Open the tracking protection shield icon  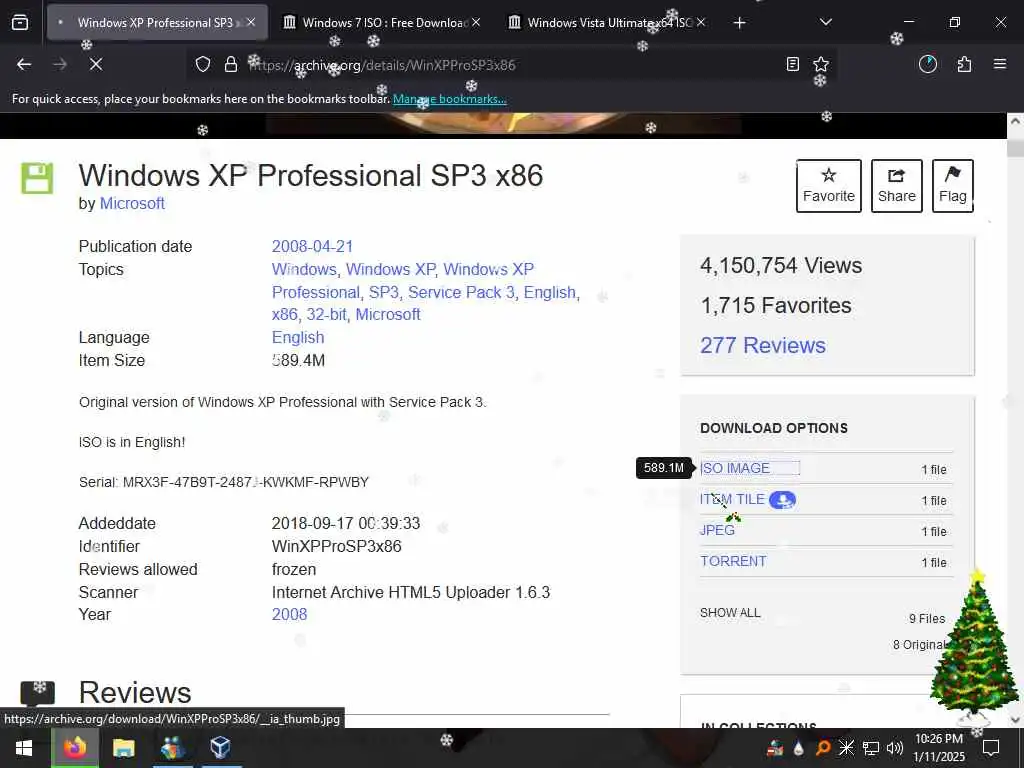(x=203, y=65)
